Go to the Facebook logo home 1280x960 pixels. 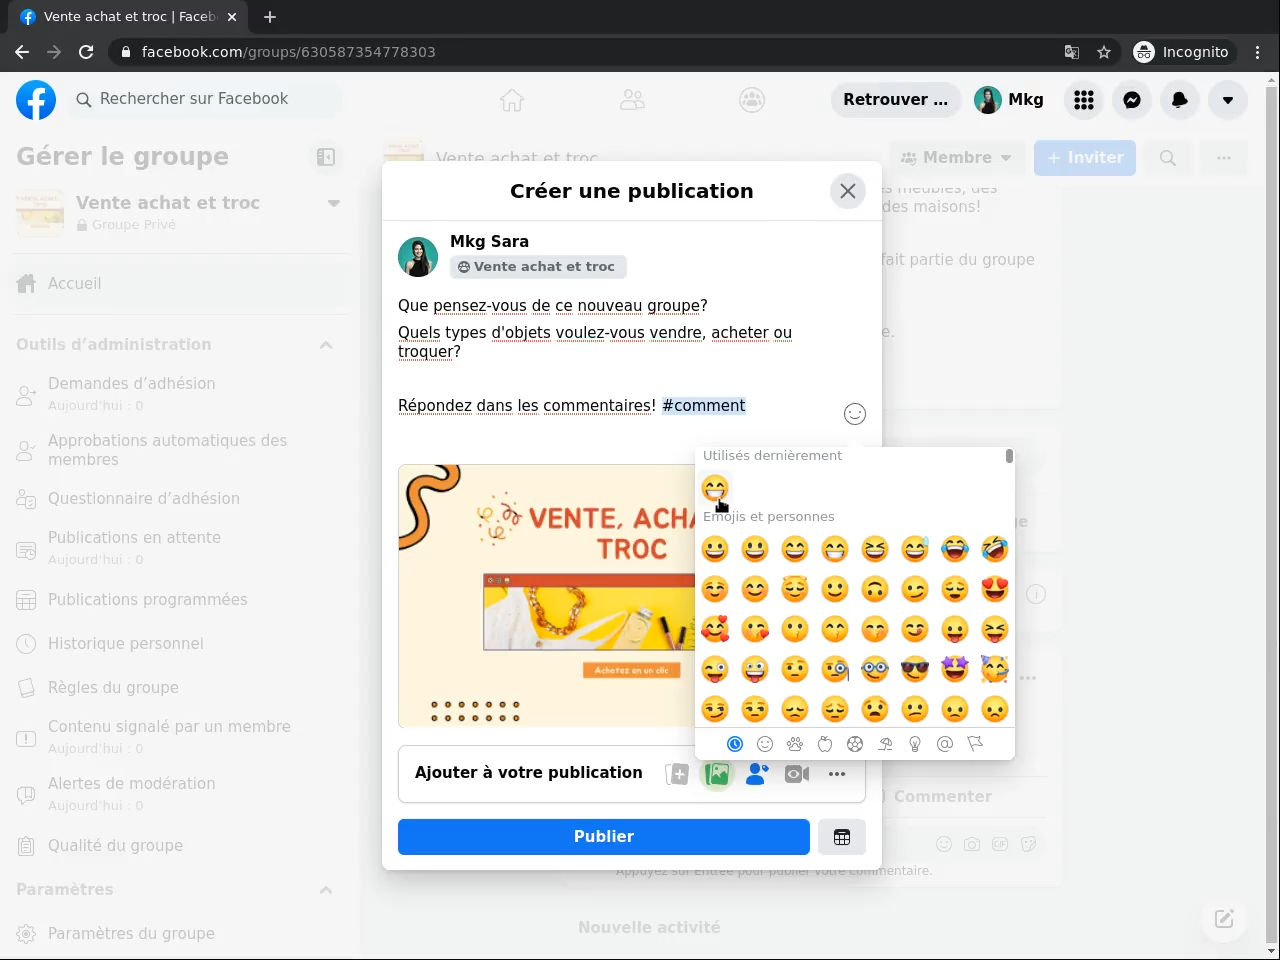point(36,100)
